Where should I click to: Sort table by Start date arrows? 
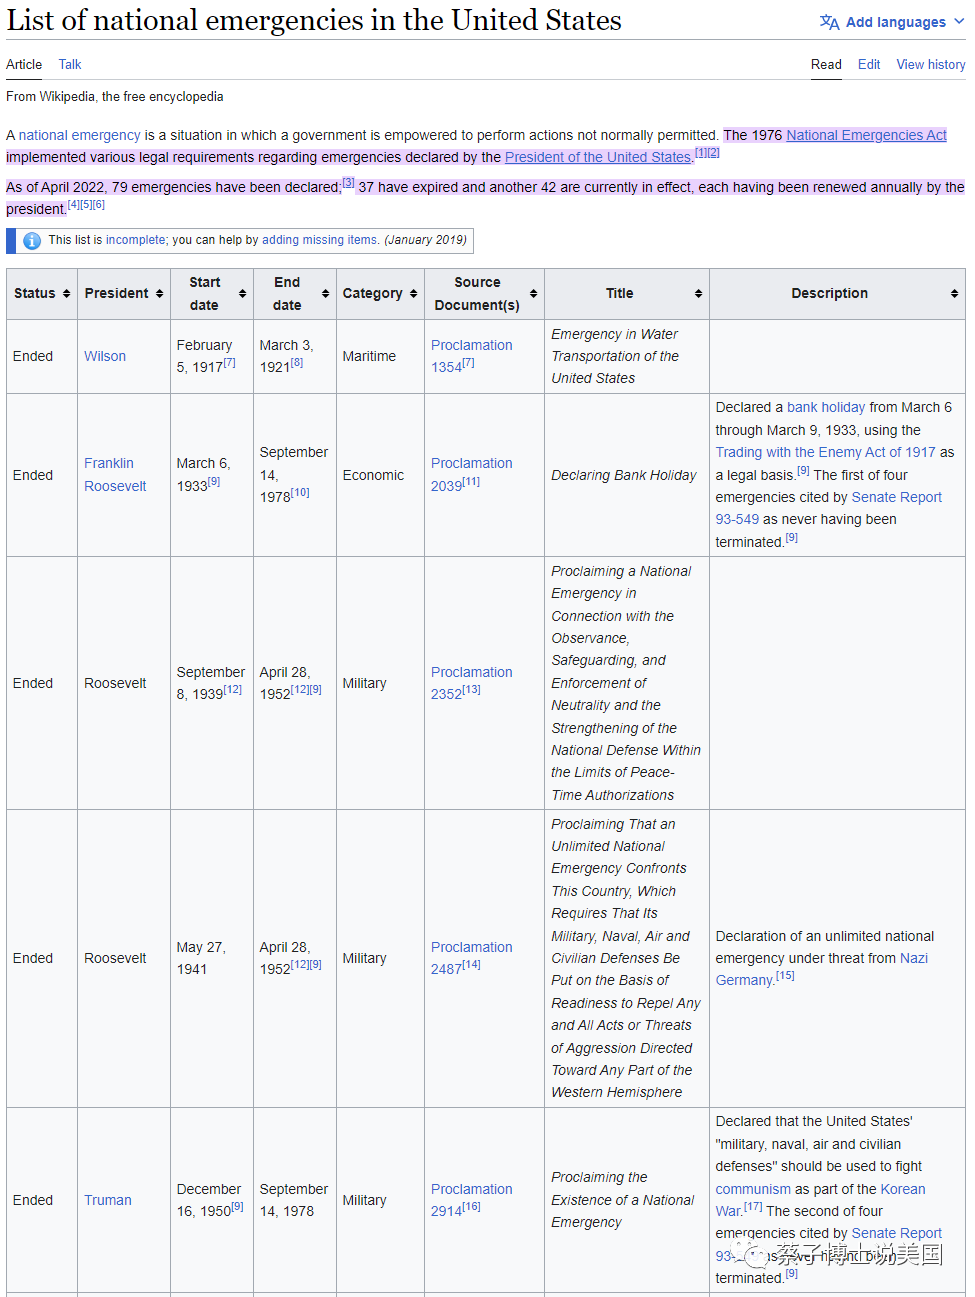(242, 294)
